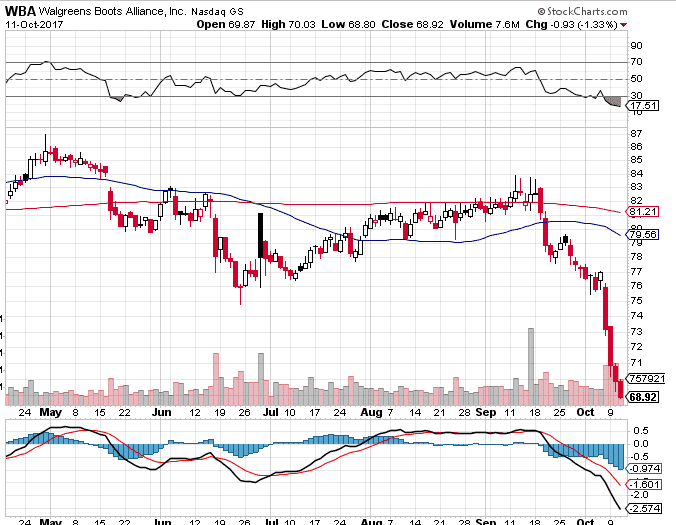Click the 0.5 MACD axis label

[x=641, y=431]
